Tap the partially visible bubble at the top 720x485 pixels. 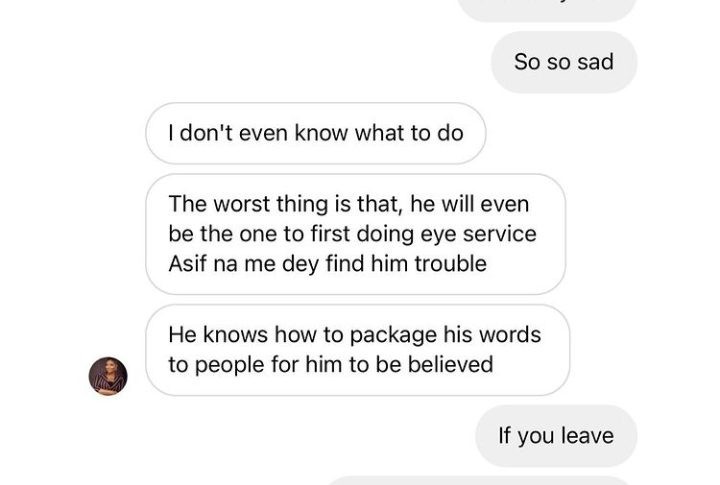click(x=547, y=9)
